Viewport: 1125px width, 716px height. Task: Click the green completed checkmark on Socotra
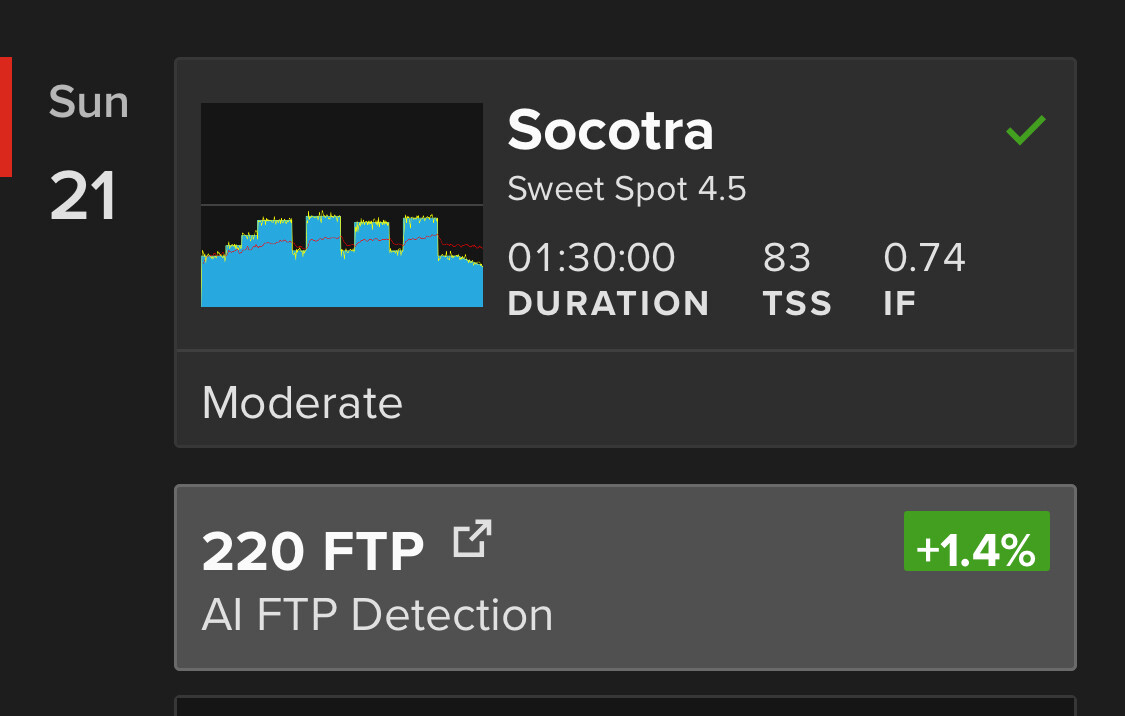coord(1026,130)
